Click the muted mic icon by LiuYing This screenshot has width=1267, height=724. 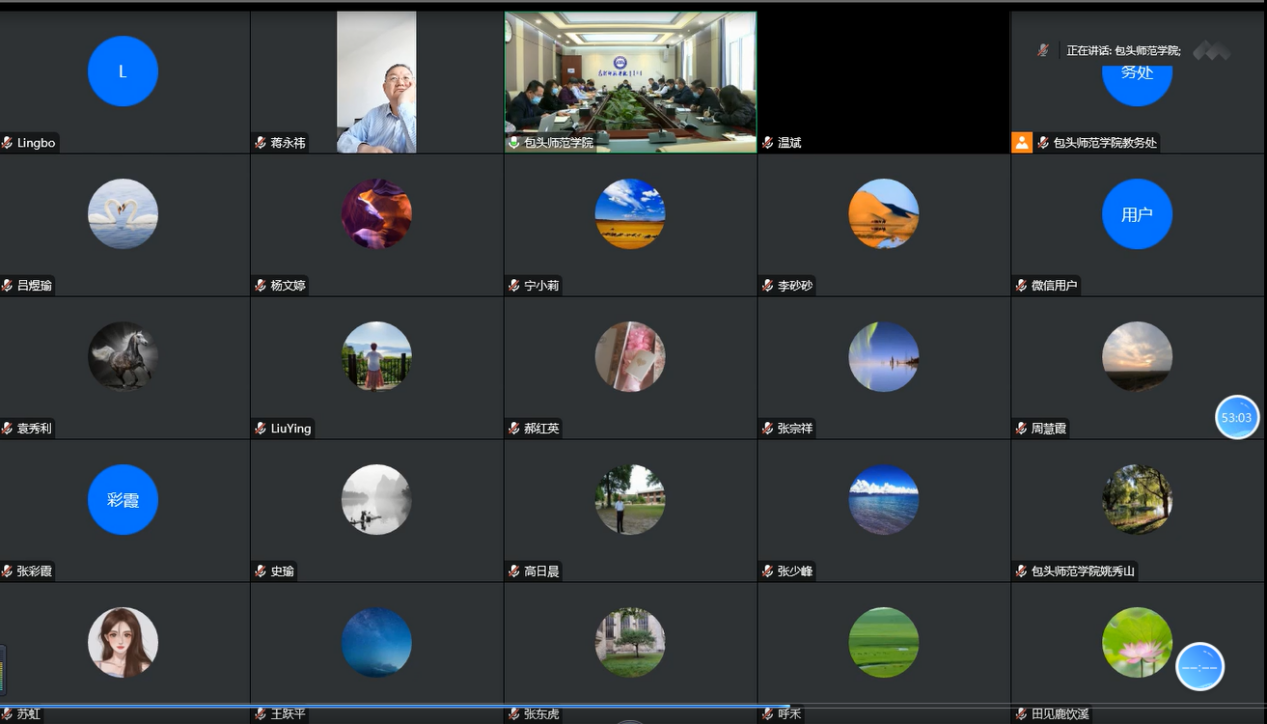(x=261, y=429)
